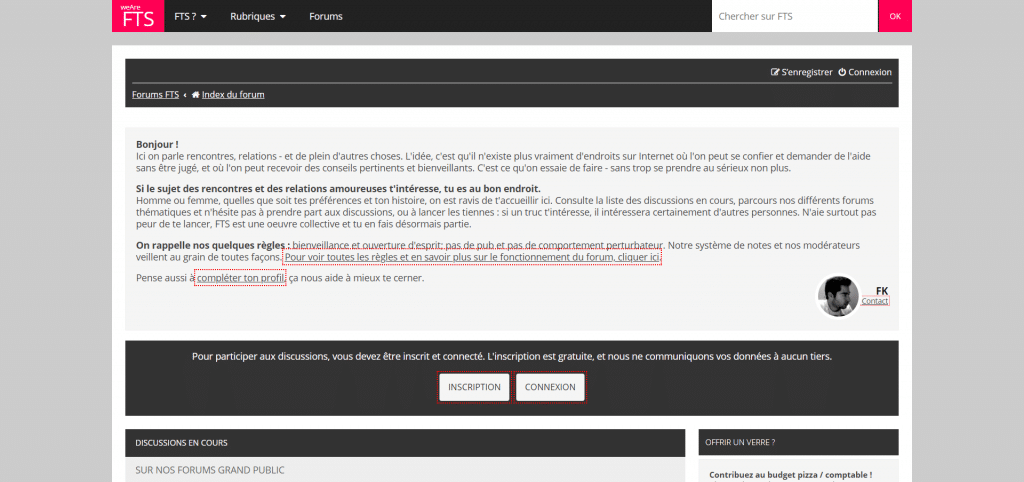
Task: Click the CONNEXION button in the dark banner
Action: click(x=550, y=387)
